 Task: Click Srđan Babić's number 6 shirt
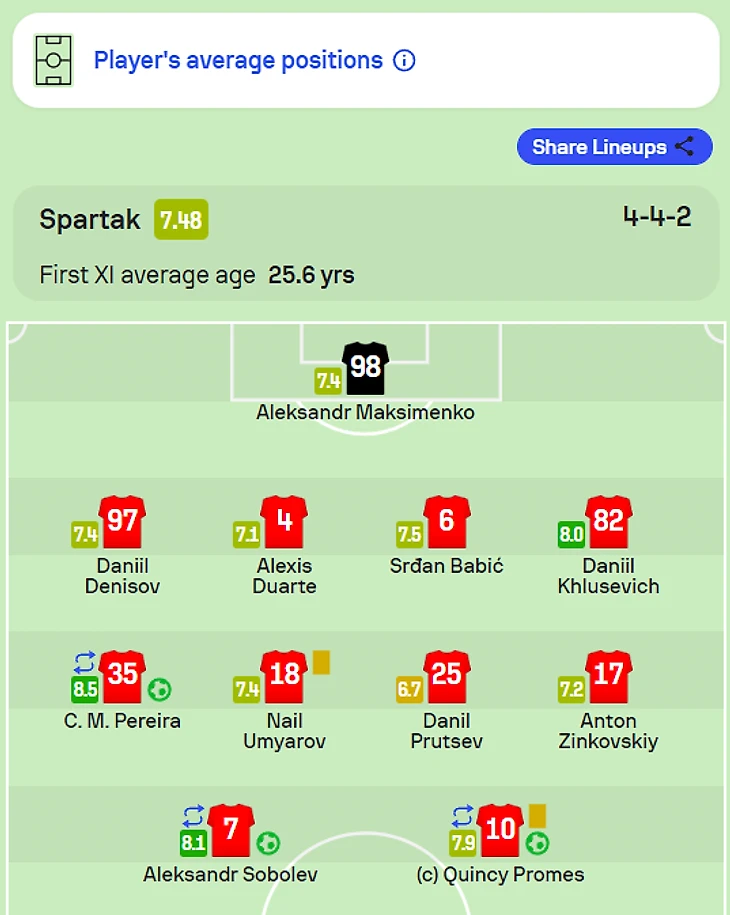pyautogui.click(x=446, y=522)
